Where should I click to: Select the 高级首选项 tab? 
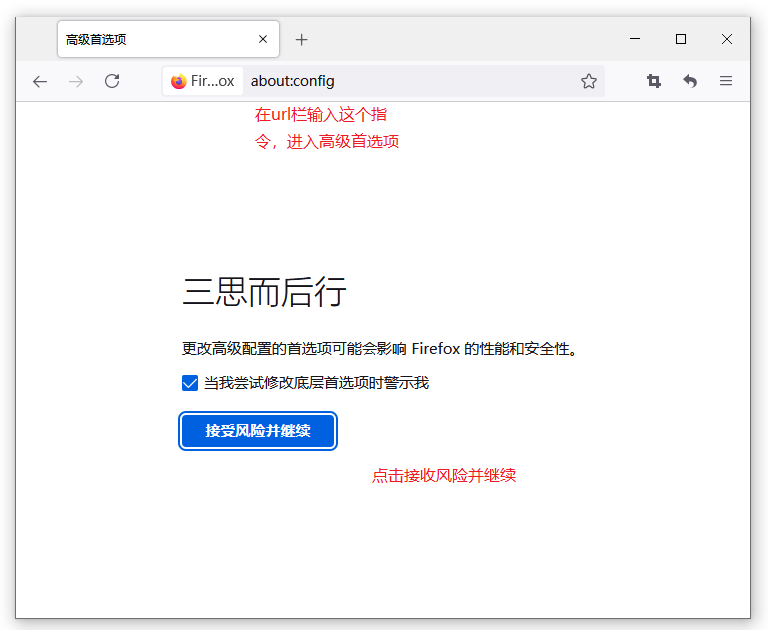tap(150, 39)
